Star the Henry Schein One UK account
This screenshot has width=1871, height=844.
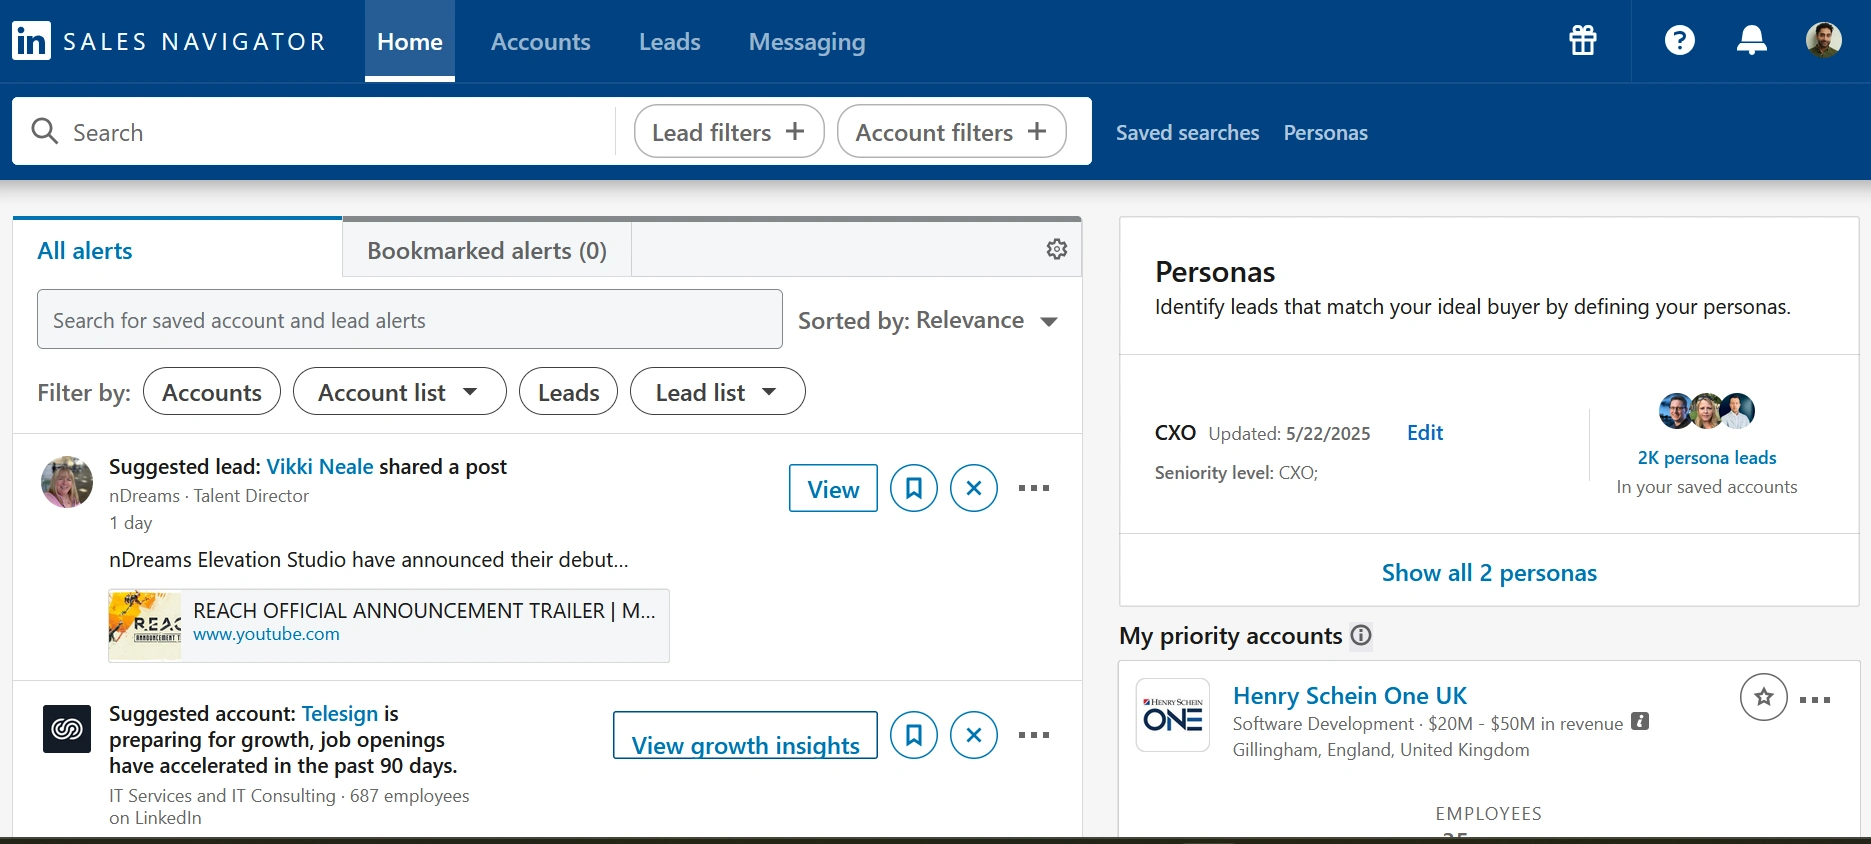(1763, 697)
